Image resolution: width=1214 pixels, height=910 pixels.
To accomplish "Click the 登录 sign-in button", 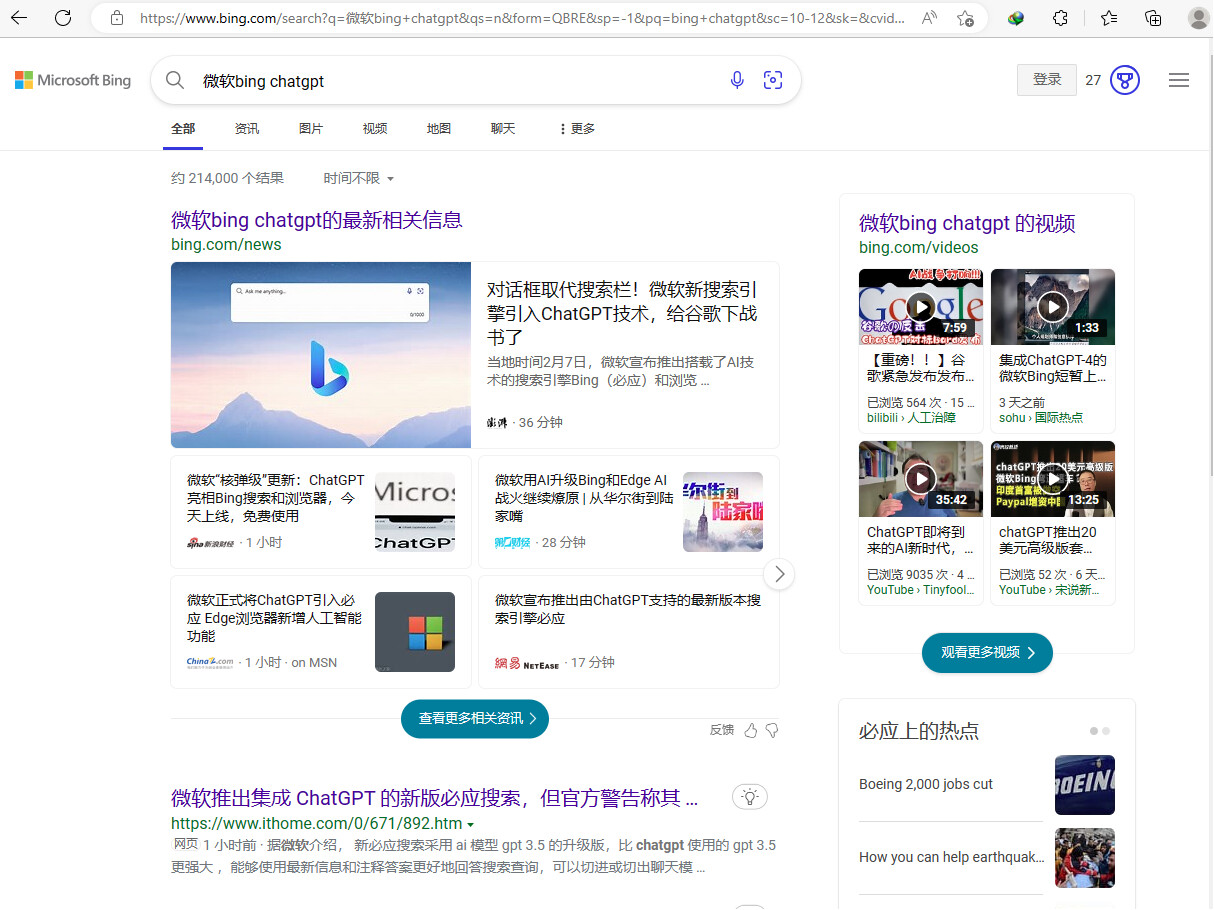I will click(1047, 80).
